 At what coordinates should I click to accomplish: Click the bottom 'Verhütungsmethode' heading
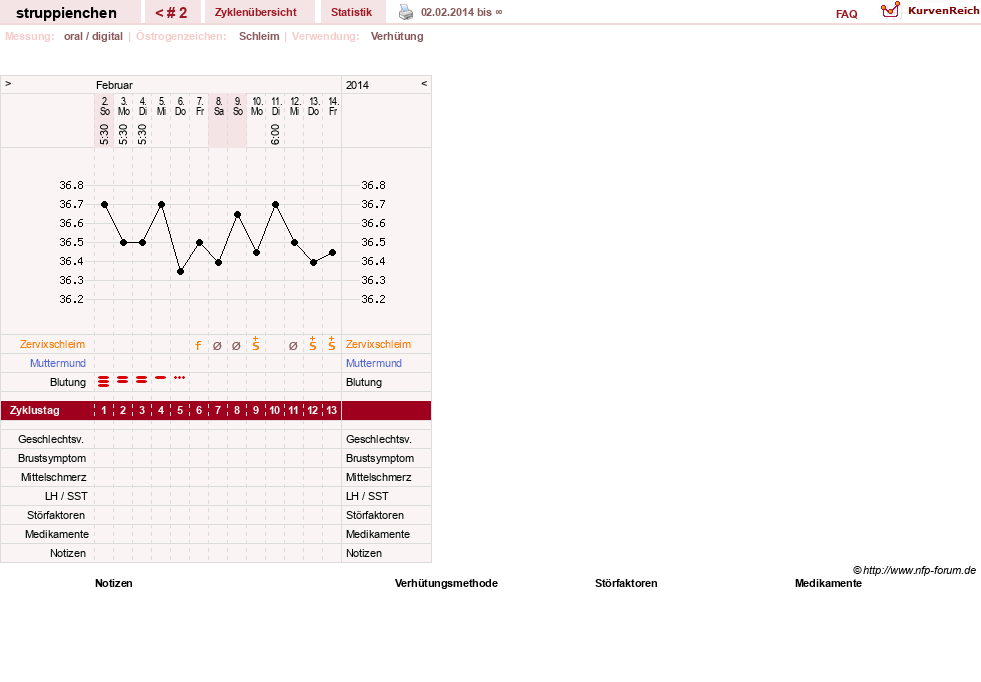point(446,583)
